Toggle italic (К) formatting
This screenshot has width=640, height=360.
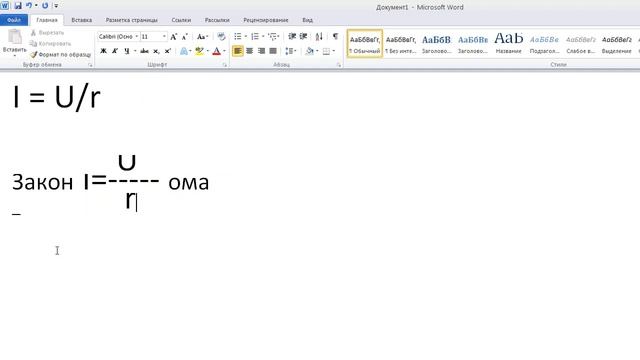115,51
